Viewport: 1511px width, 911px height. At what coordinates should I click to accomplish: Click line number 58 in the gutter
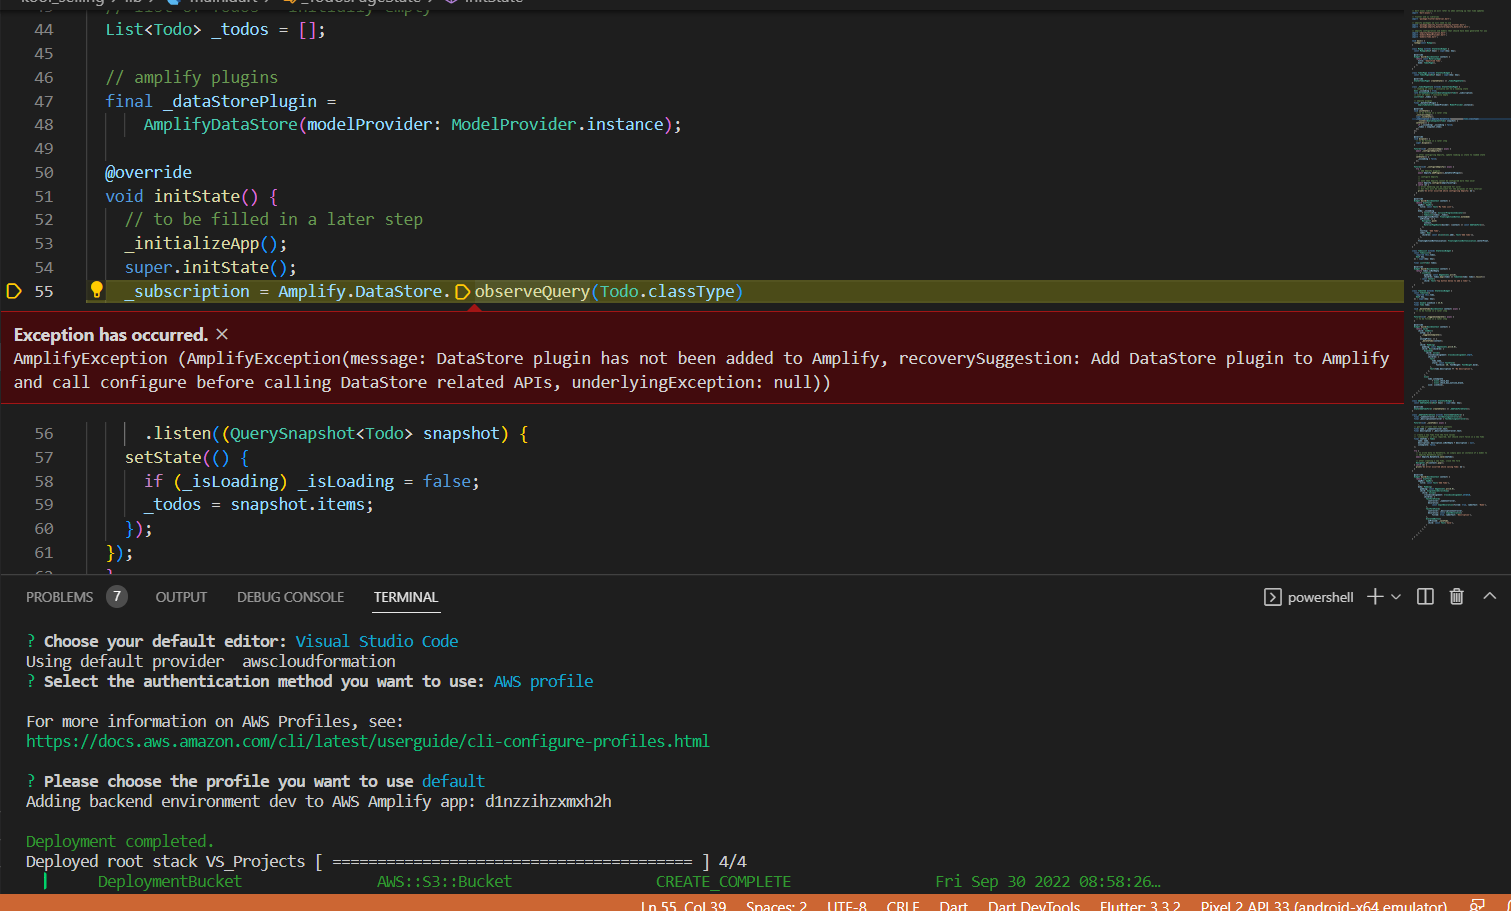click(44, 481)
